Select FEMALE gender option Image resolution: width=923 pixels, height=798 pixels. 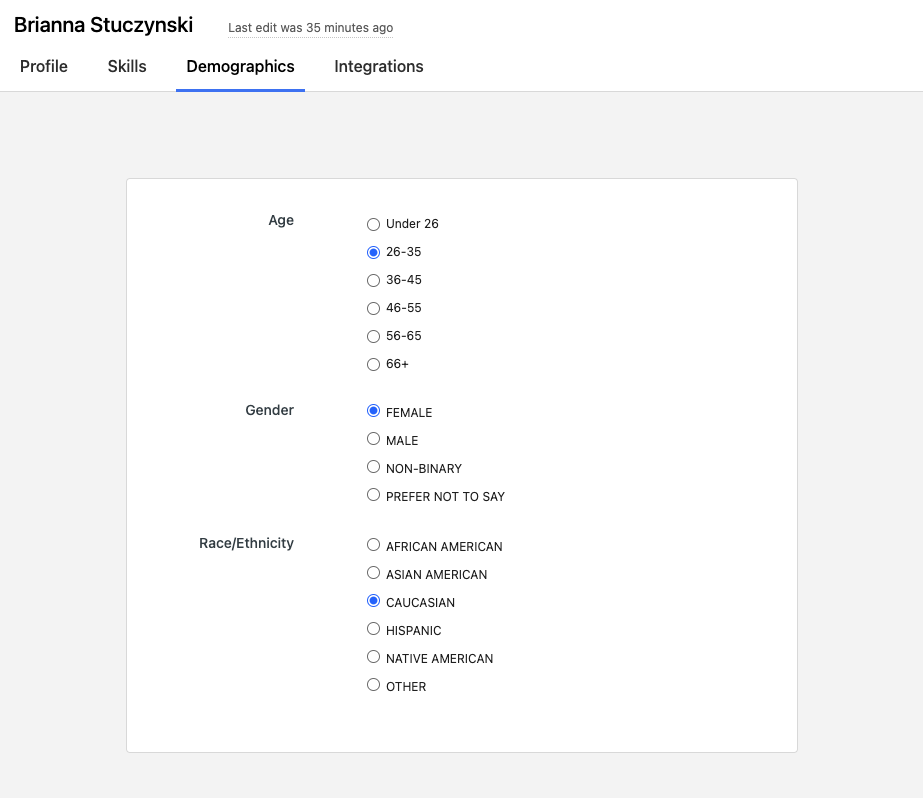click(x=373, y=411)
